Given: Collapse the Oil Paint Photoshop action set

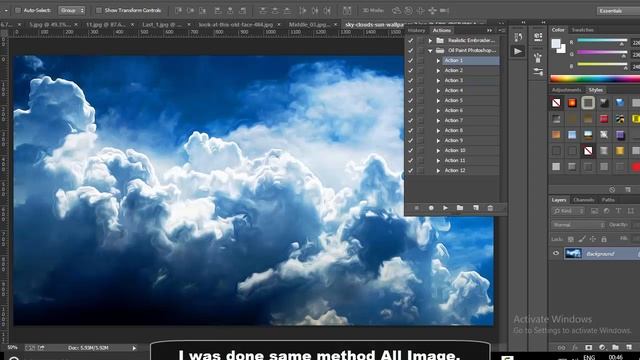Looking at the screenshot, I should click(x=430, y=51).
